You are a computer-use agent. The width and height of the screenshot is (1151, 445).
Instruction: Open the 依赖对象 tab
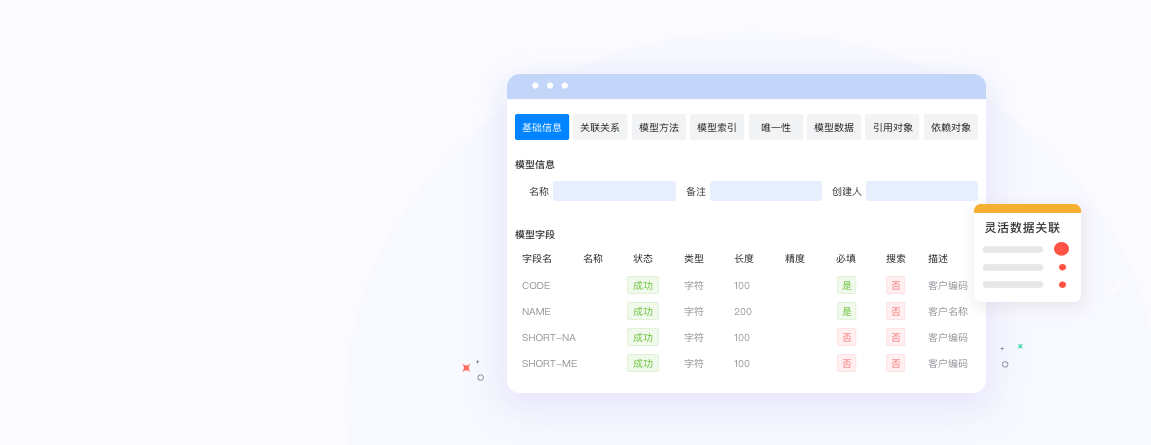pyautogui.click(x=951, y=127)
